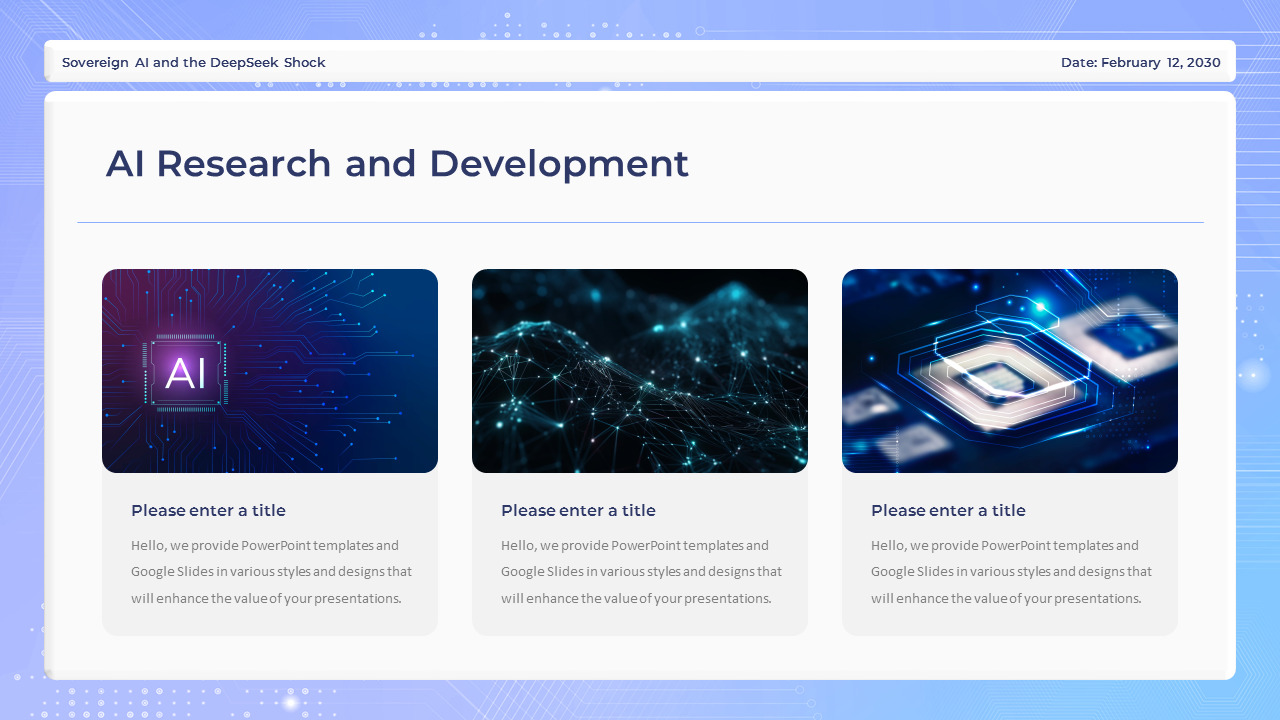Click the right card's title placeholder
1280x720 pixels.
click(x=948, y=510)
